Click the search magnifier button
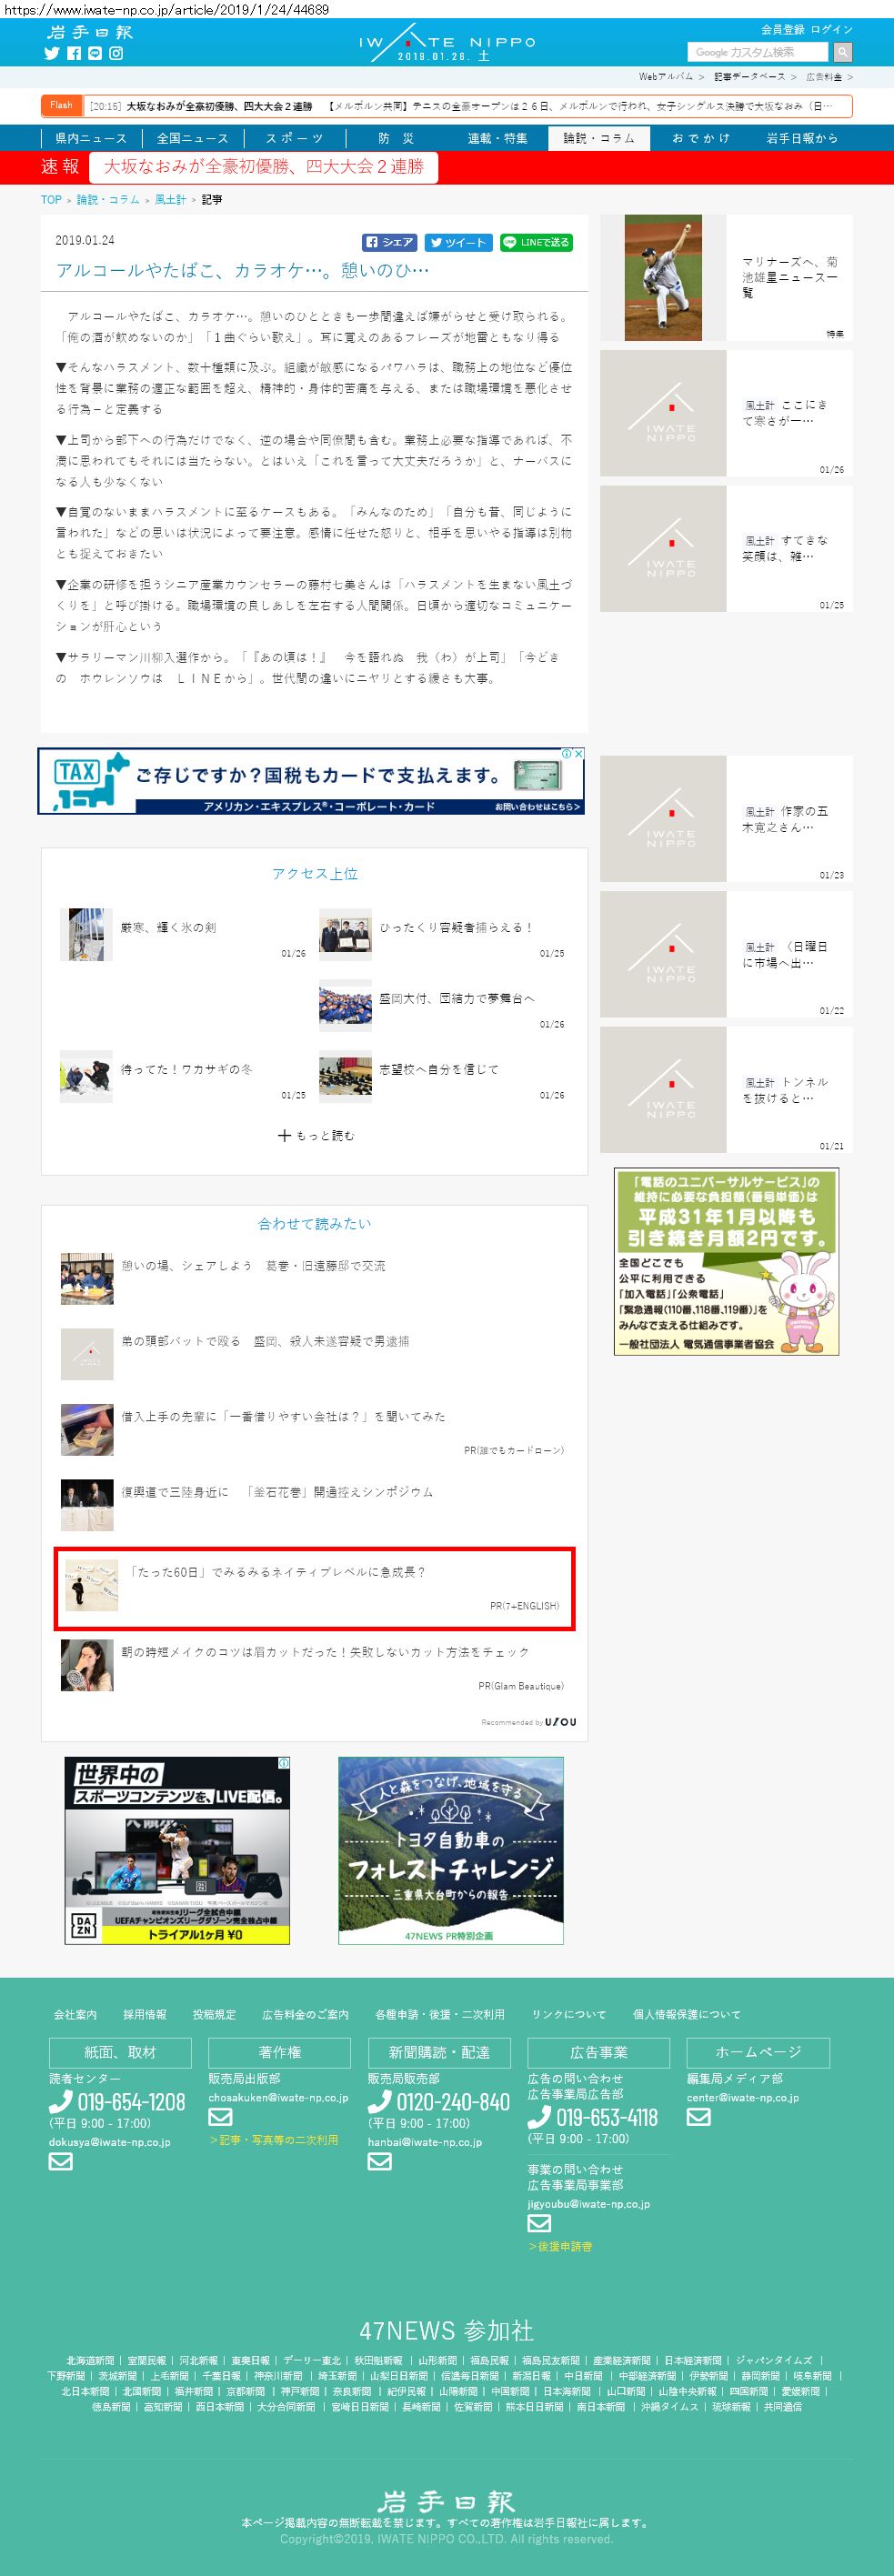Screen dimensions: 894x2576 tap(843, 52)
